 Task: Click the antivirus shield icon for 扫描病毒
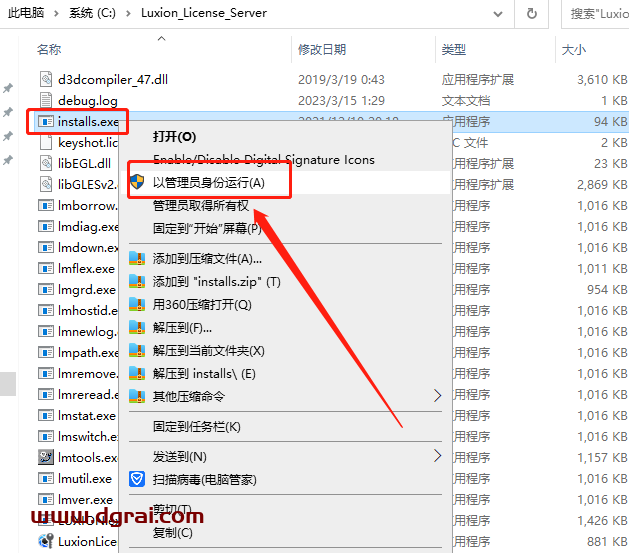[x=137, y=479]
